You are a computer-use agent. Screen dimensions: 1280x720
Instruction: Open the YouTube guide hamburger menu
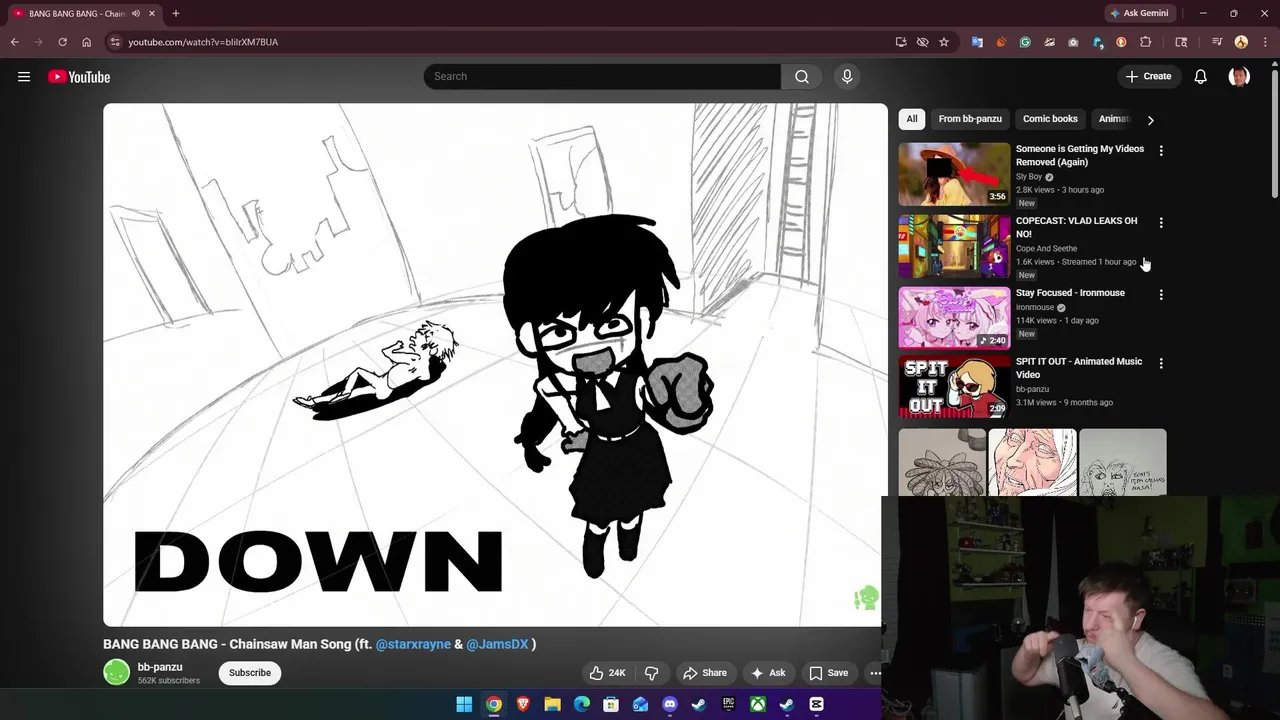[x=24, y=77]
